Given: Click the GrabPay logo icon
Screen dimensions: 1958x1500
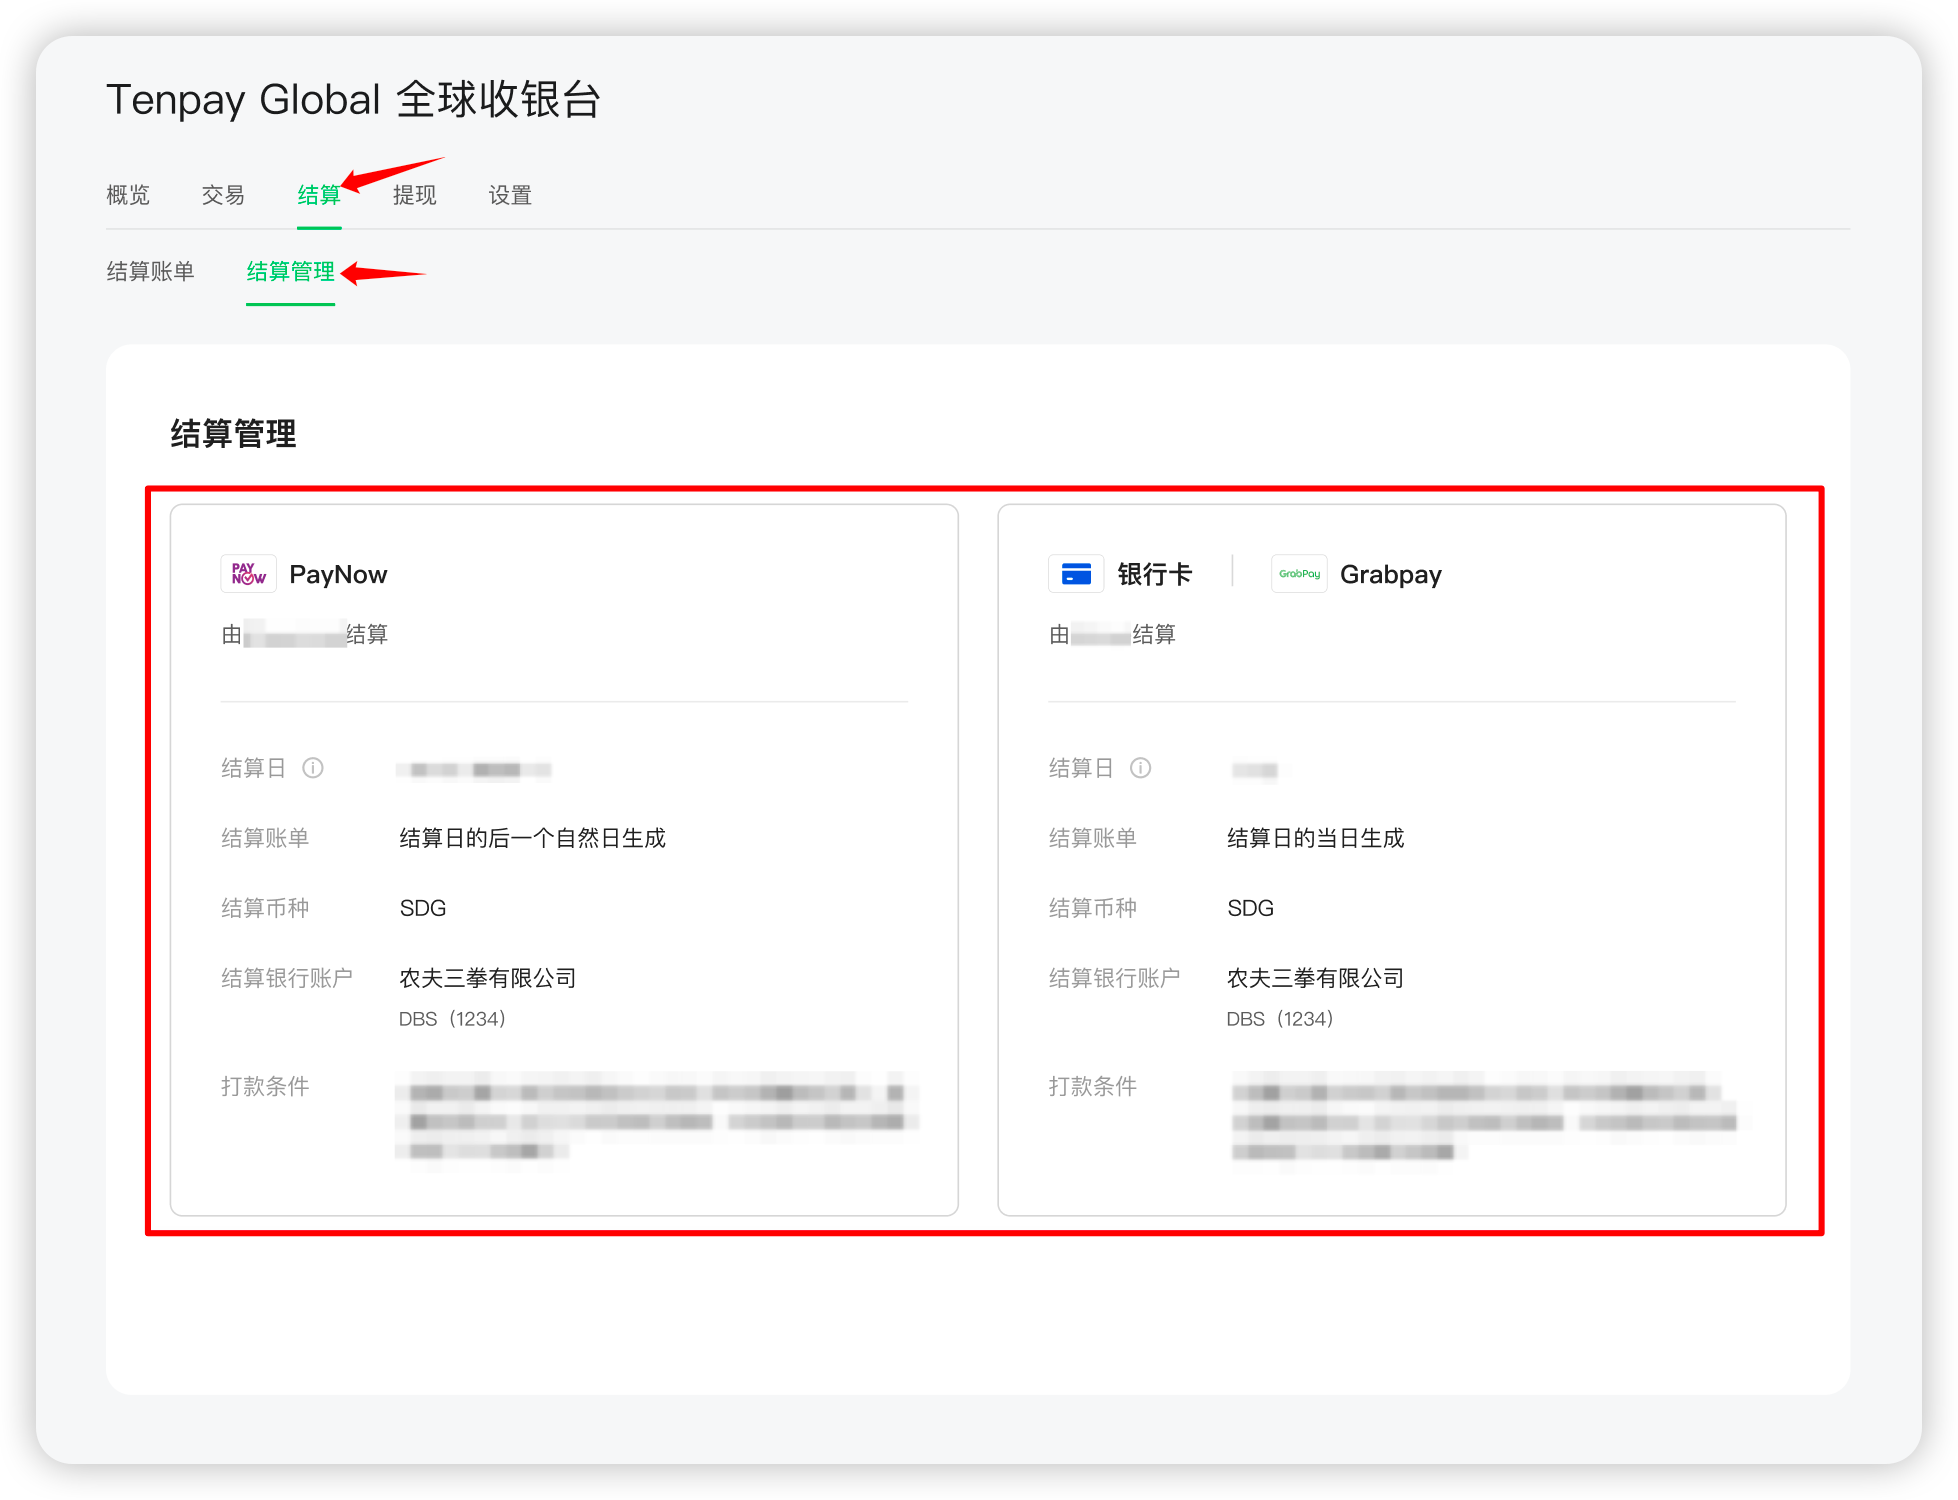Looking at the screenshot, I should 1299,574.
